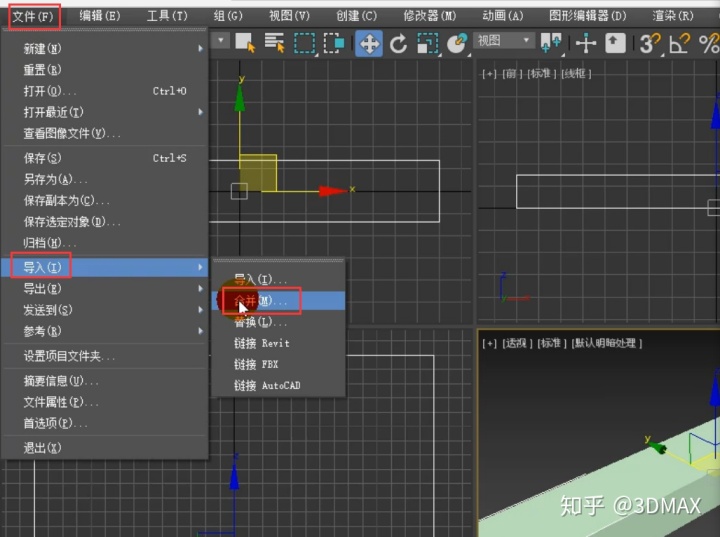Click Use Pivot Point Center icon

[x=551, y=43]
